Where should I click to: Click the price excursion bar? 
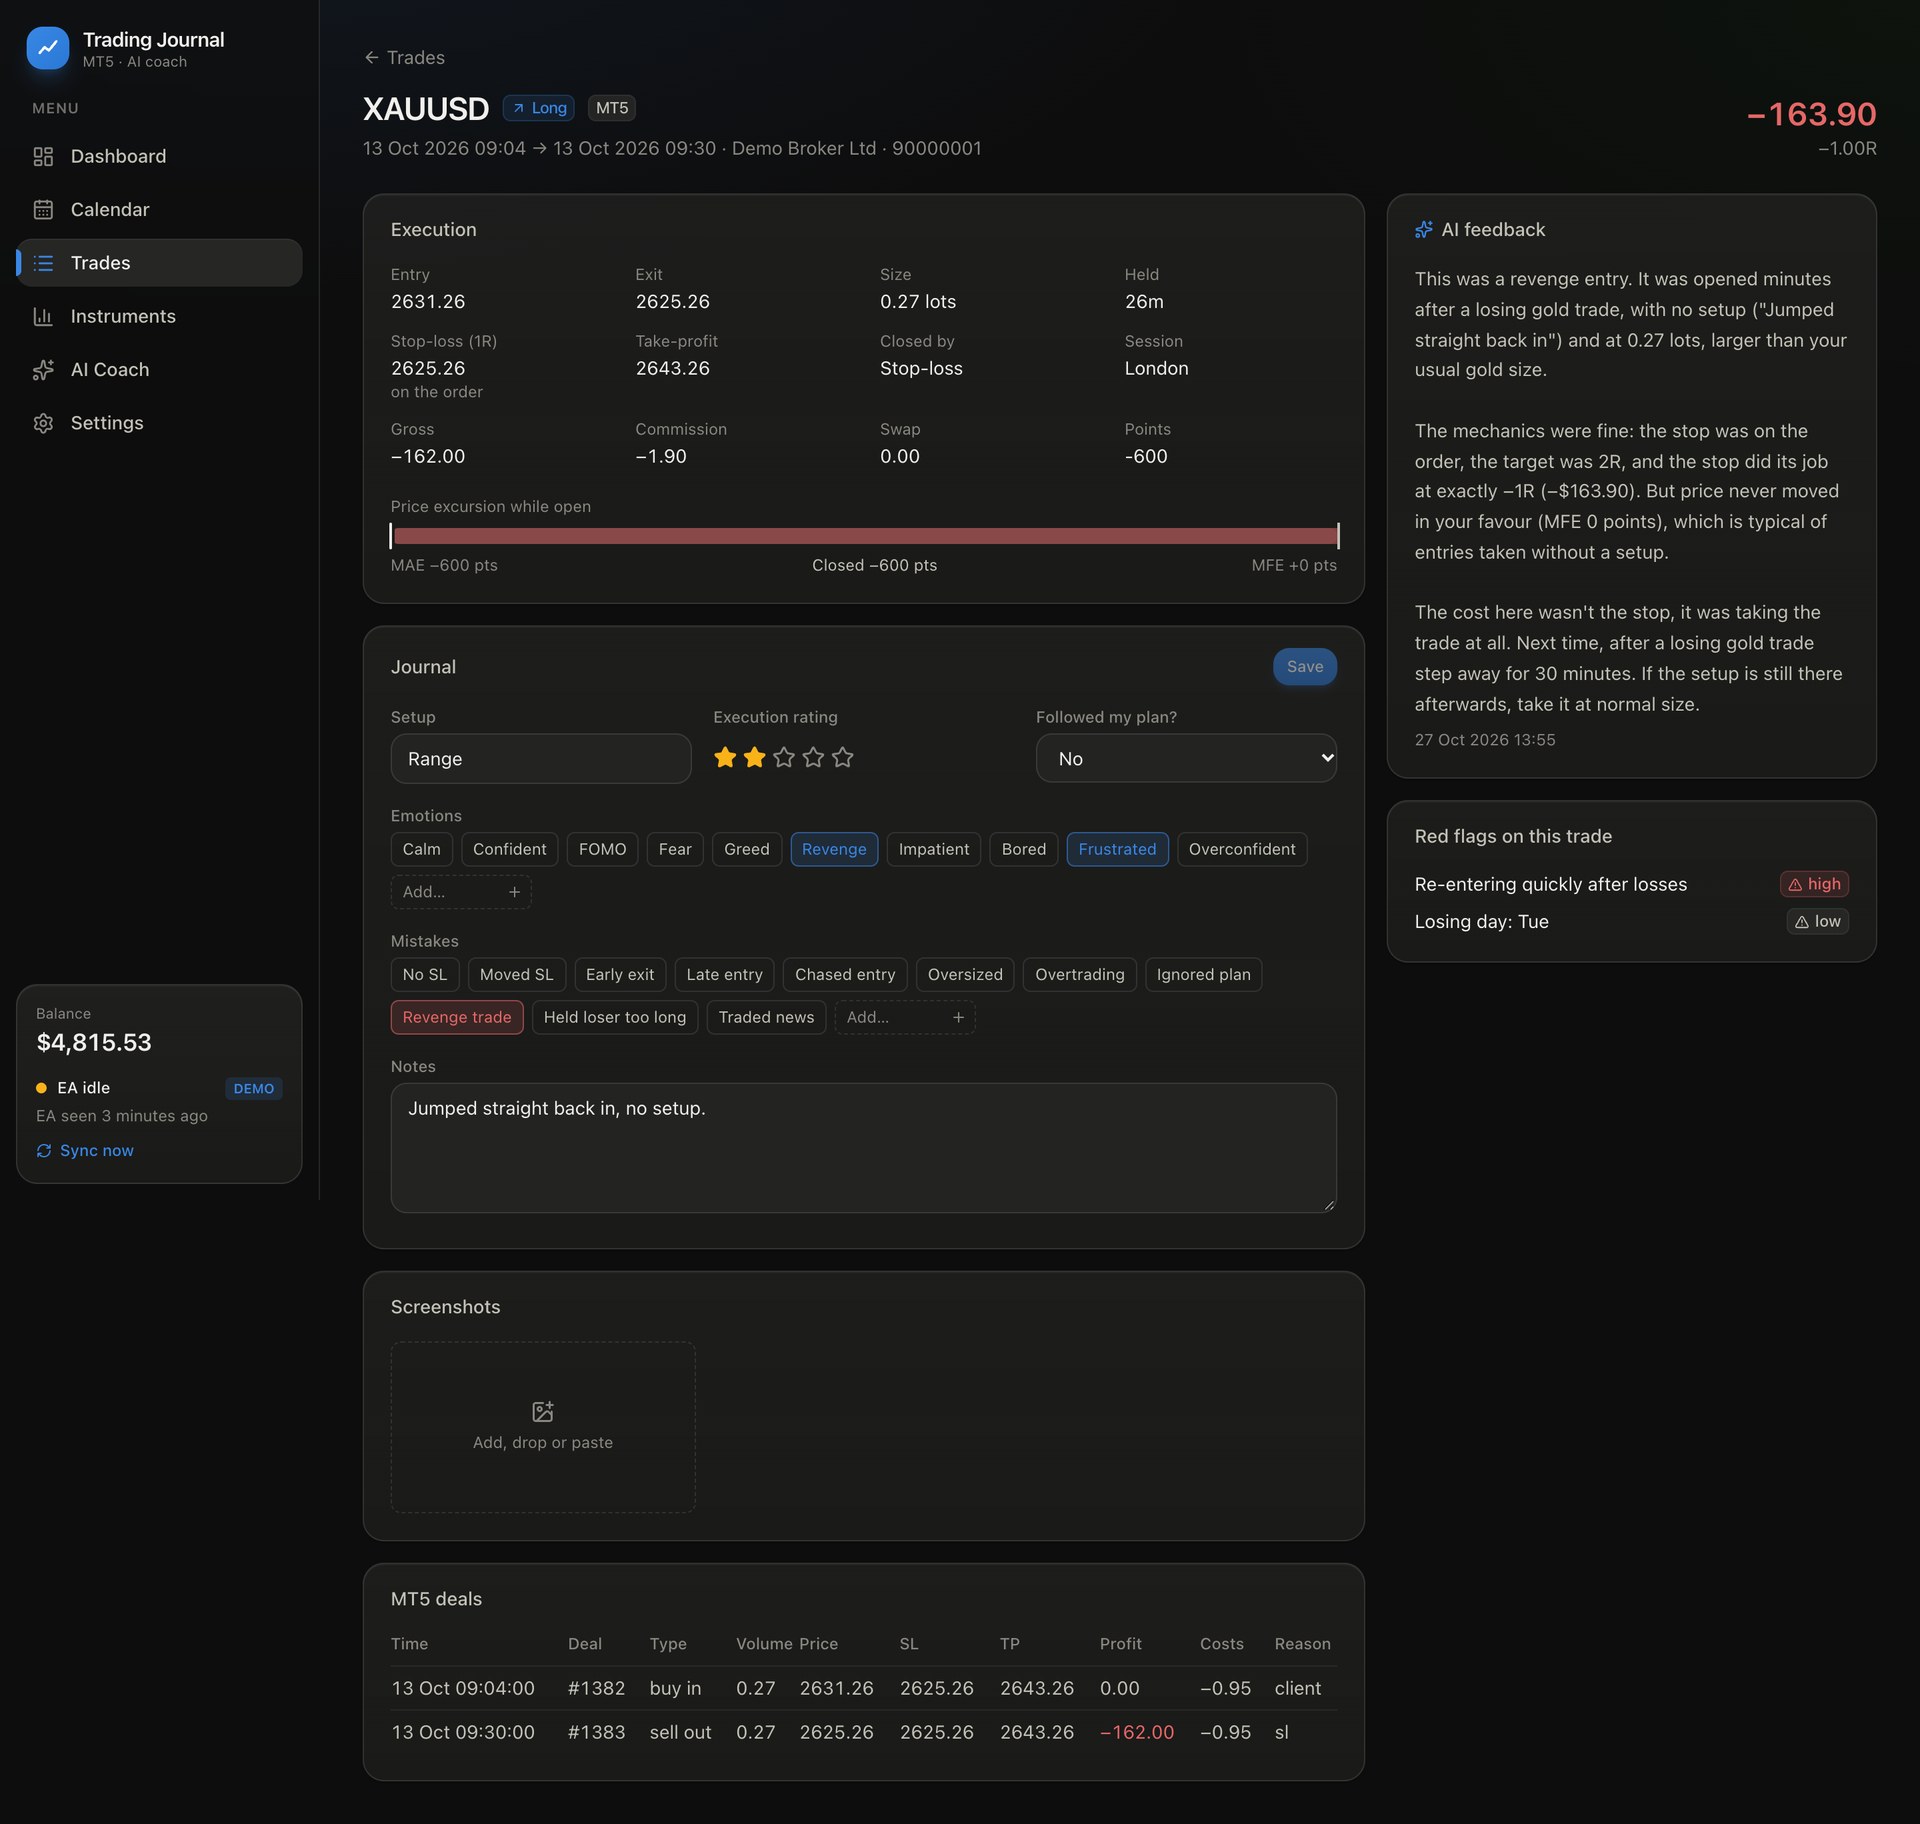click(x=864, y=536)
